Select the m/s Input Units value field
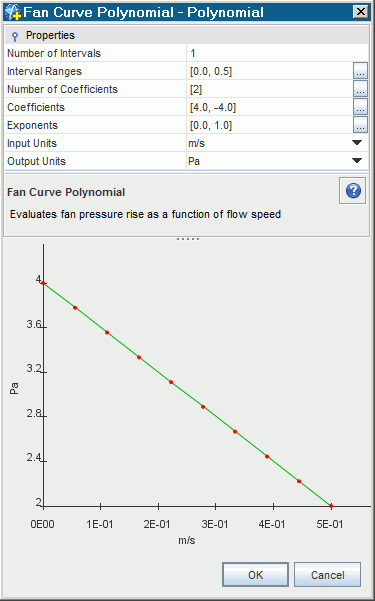 click(268, 143)
